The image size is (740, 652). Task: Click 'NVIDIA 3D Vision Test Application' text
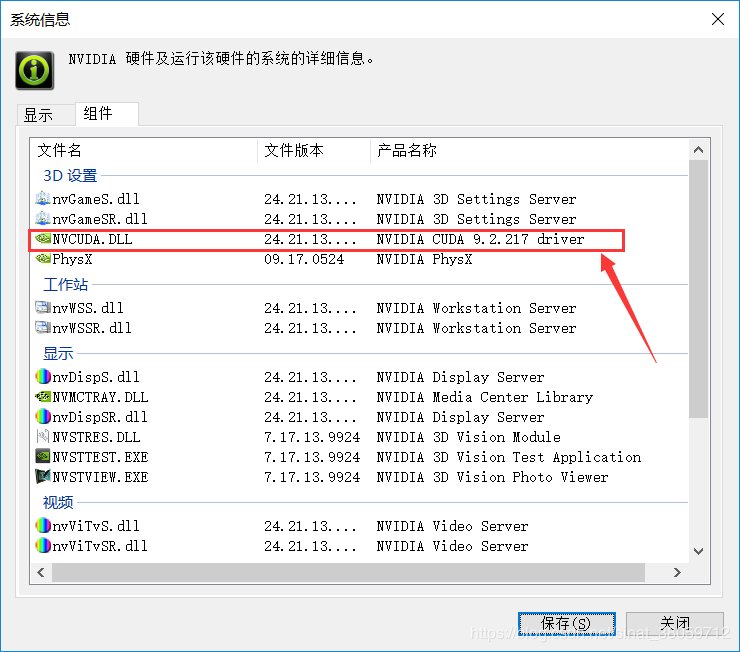[509, 457]
